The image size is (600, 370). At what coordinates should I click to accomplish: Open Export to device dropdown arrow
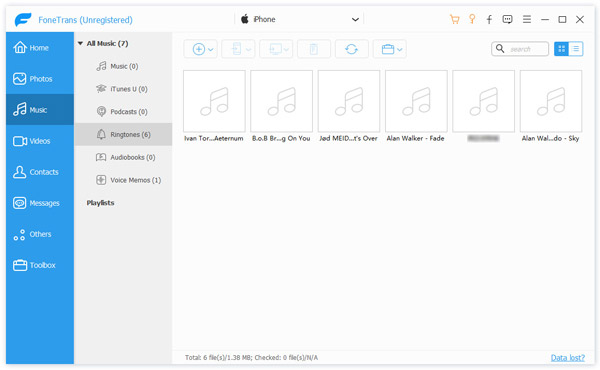tap(248, 49)
